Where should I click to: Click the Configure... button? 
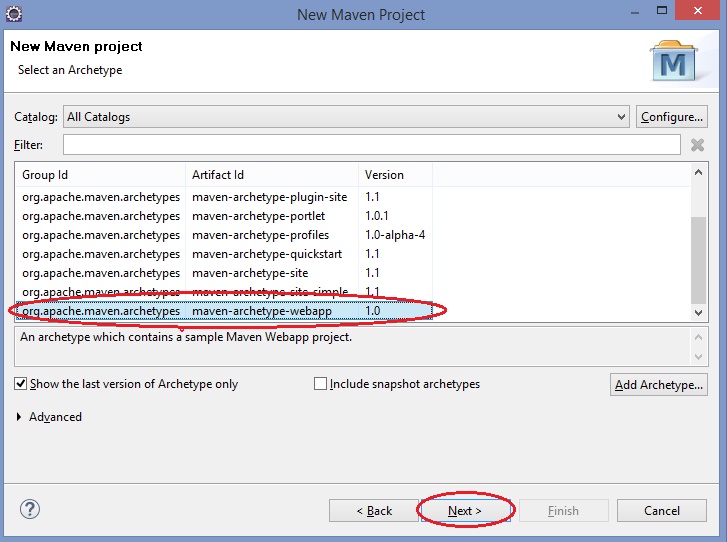671,117
